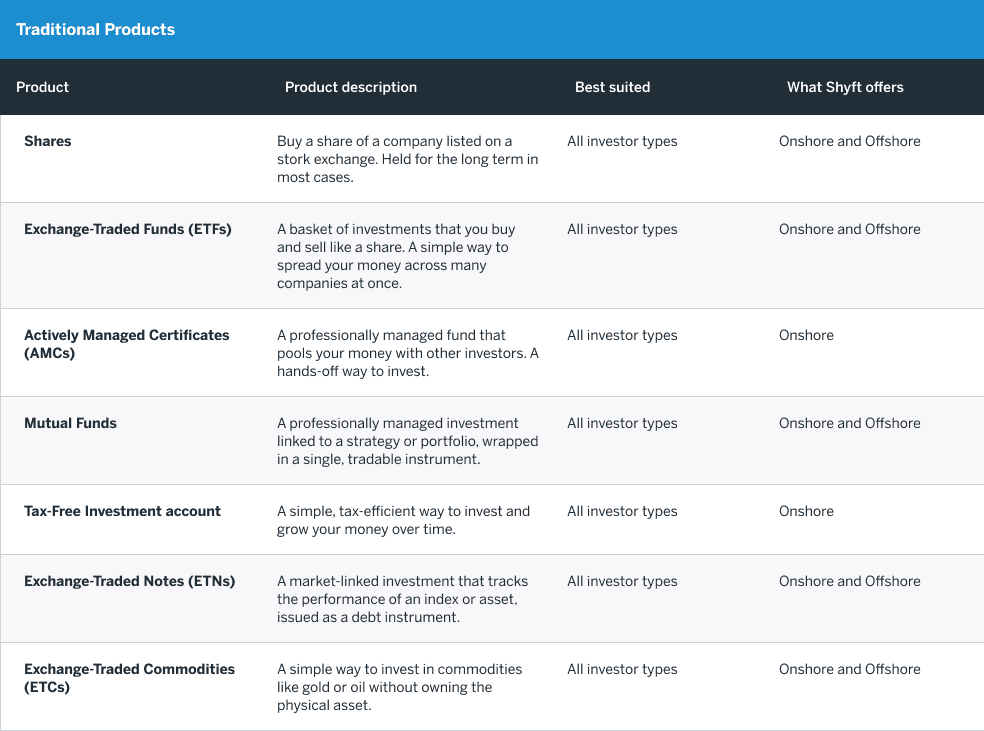Select the Product column header
984x731 pixels.
pos(43,87)
